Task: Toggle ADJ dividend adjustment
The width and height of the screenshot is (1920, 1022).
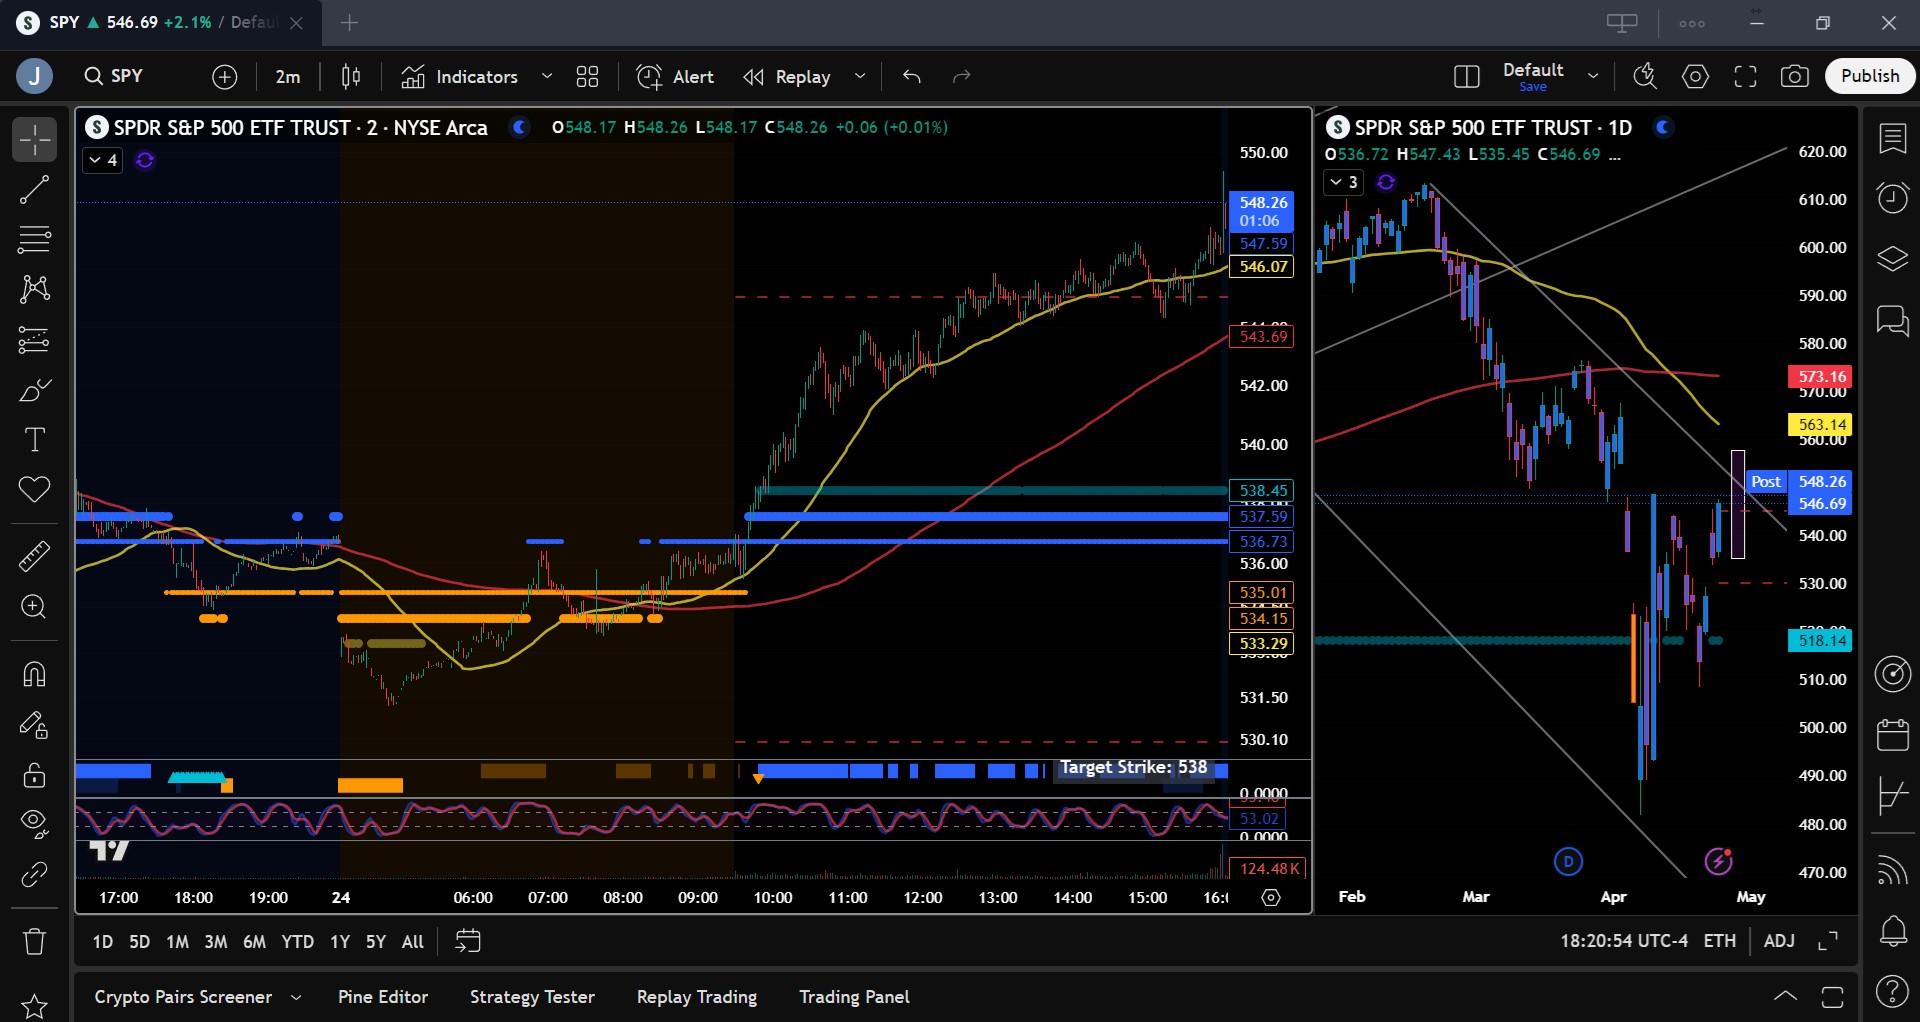Action: 1779,941
